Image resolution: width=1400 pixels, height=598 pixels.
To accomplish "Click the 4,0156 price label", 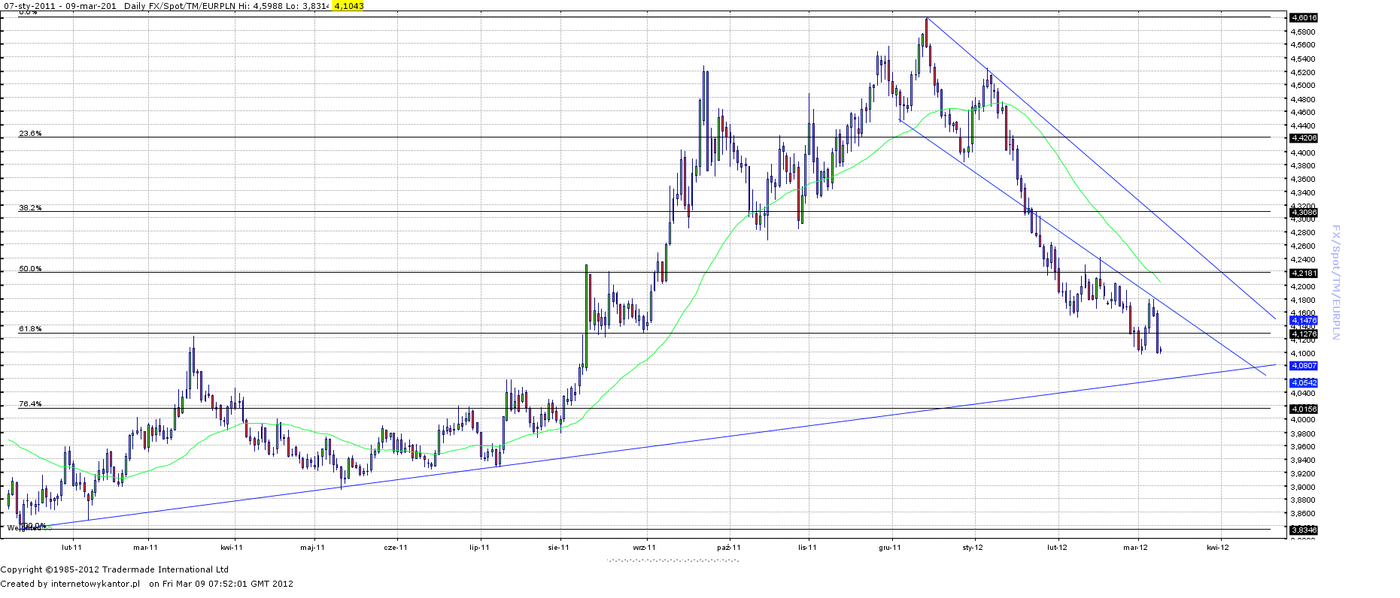I will point(1304,409).
